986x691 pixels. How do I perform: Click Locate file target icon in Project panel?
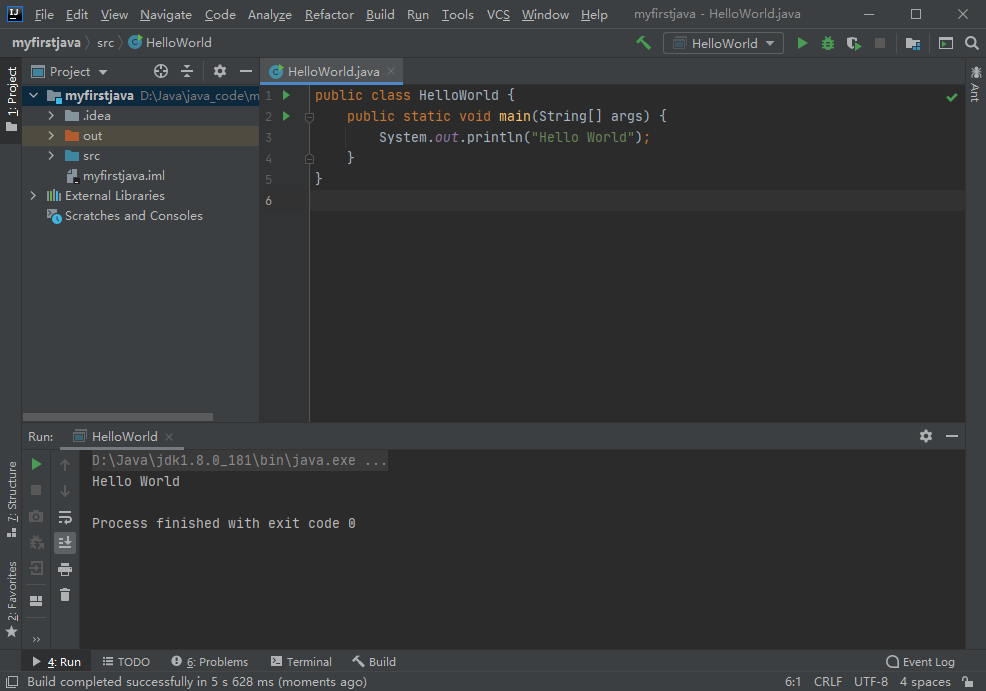(x=161, y=71)
